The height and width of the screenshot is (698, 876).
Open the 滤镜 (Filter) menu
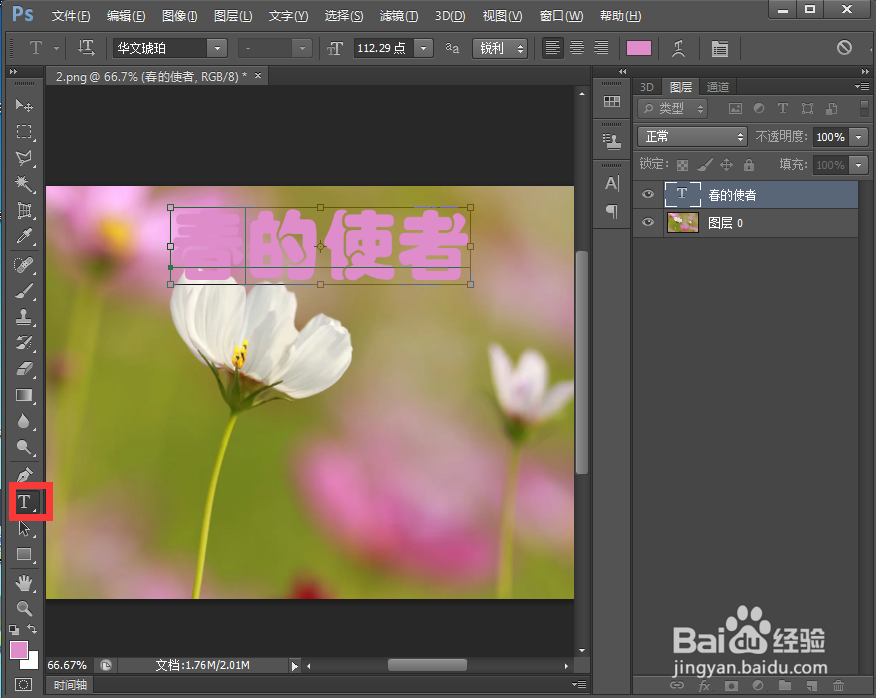pos(396,15)
